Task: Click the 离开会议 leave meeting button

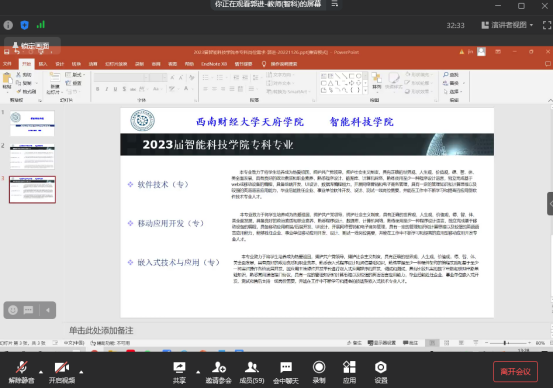Action: pos(515,371)
